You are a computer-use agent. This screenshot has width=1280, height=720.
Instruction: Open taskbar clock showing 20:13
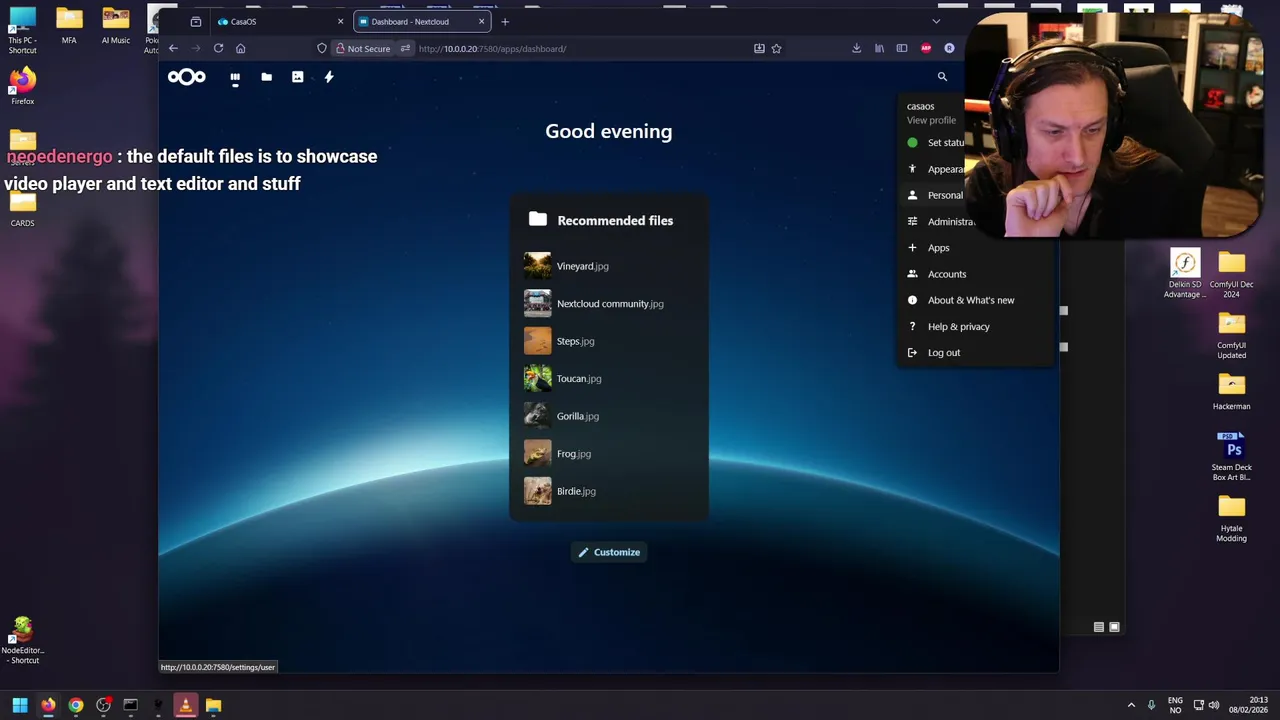tap(1249, 705)
